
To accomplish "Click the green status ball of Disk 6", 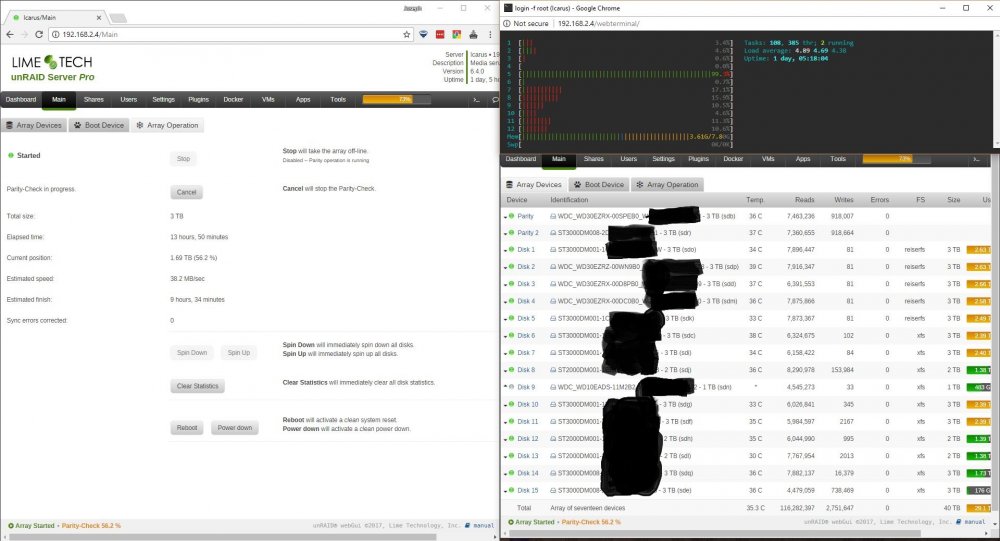I will coord(511,336).
